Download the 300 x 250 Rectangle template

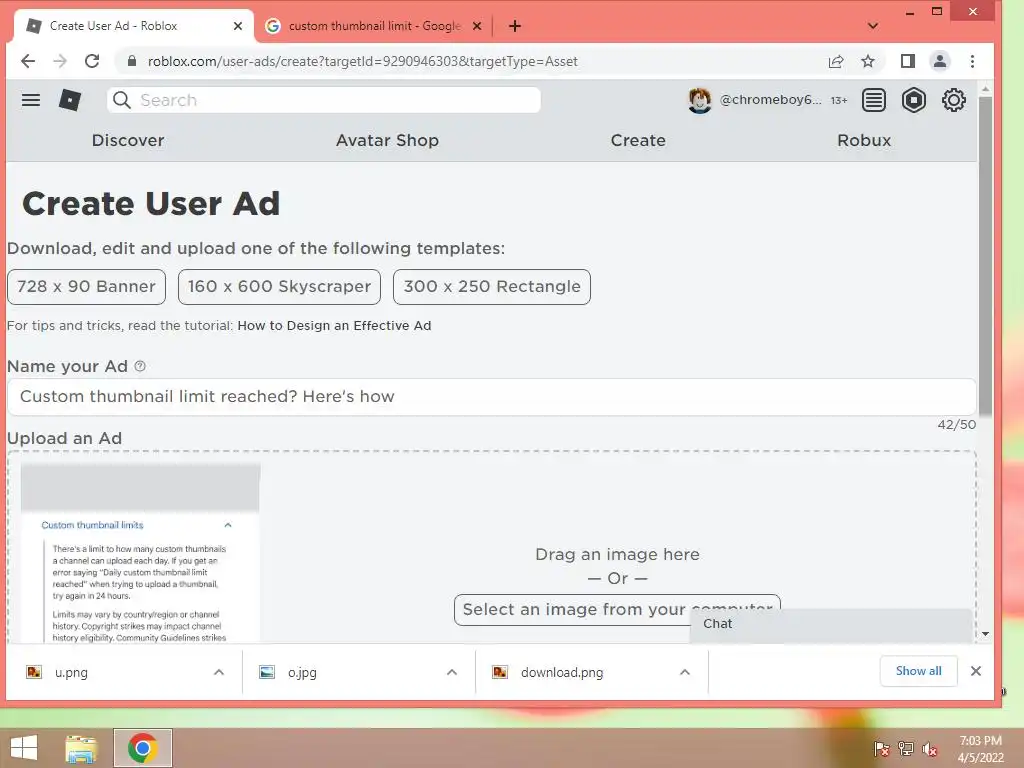coord(492,287)
